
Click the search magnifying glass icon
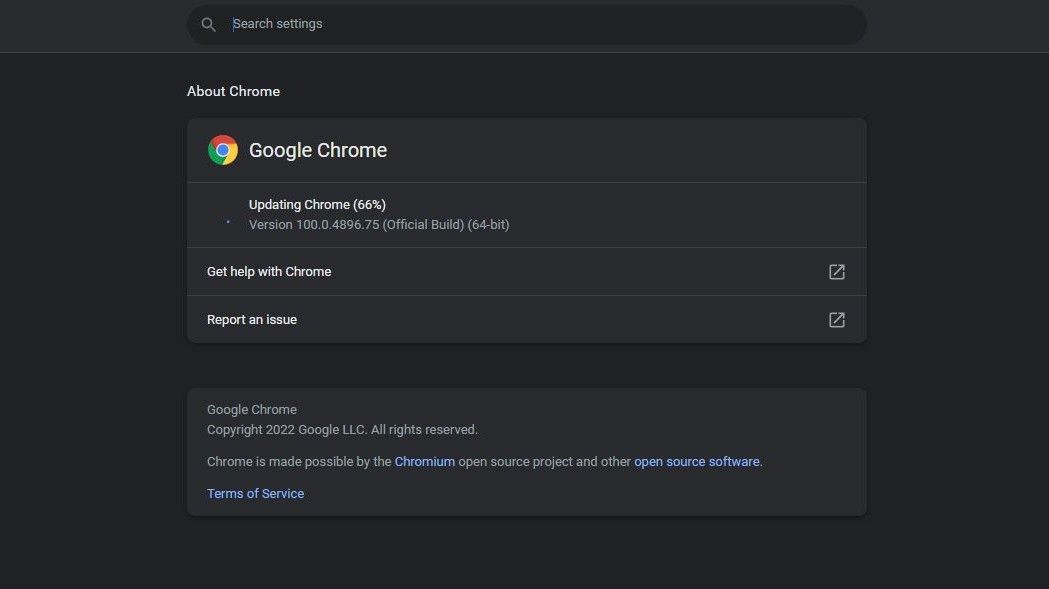point(208,23)
